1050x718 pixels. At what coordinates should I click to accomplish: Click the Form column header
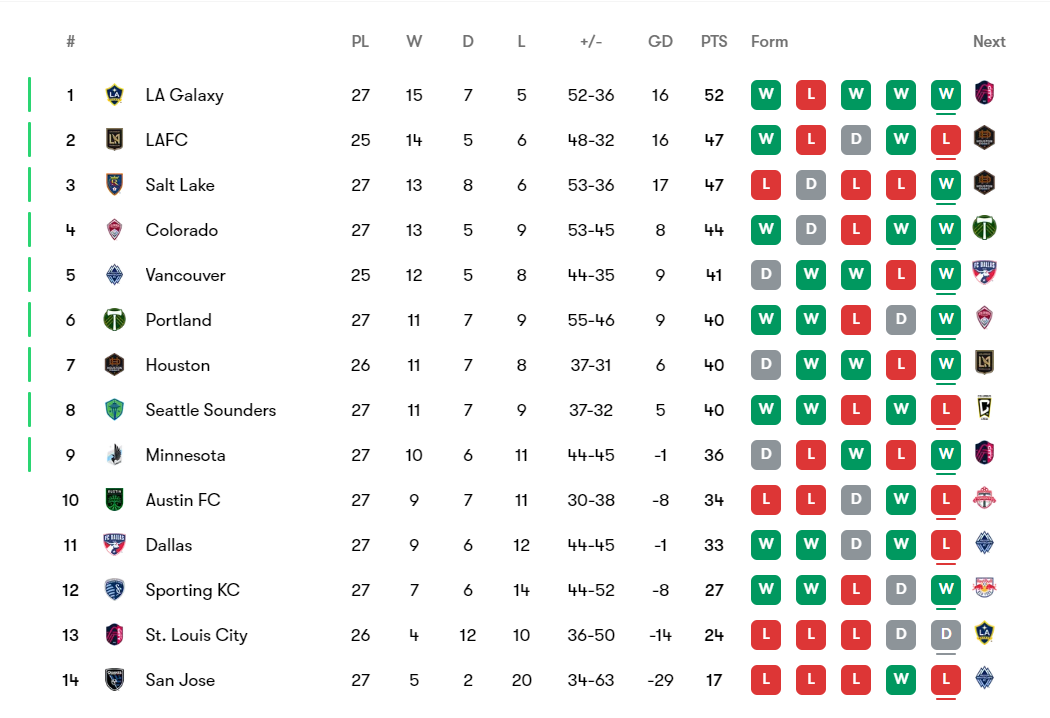[x=769, y=42]
